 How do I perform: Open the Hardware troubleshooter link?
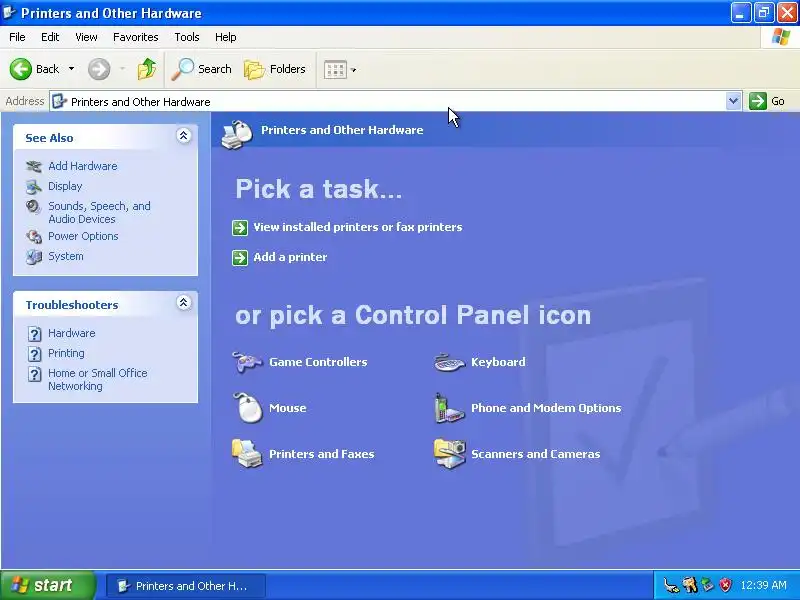pos(72,333)
